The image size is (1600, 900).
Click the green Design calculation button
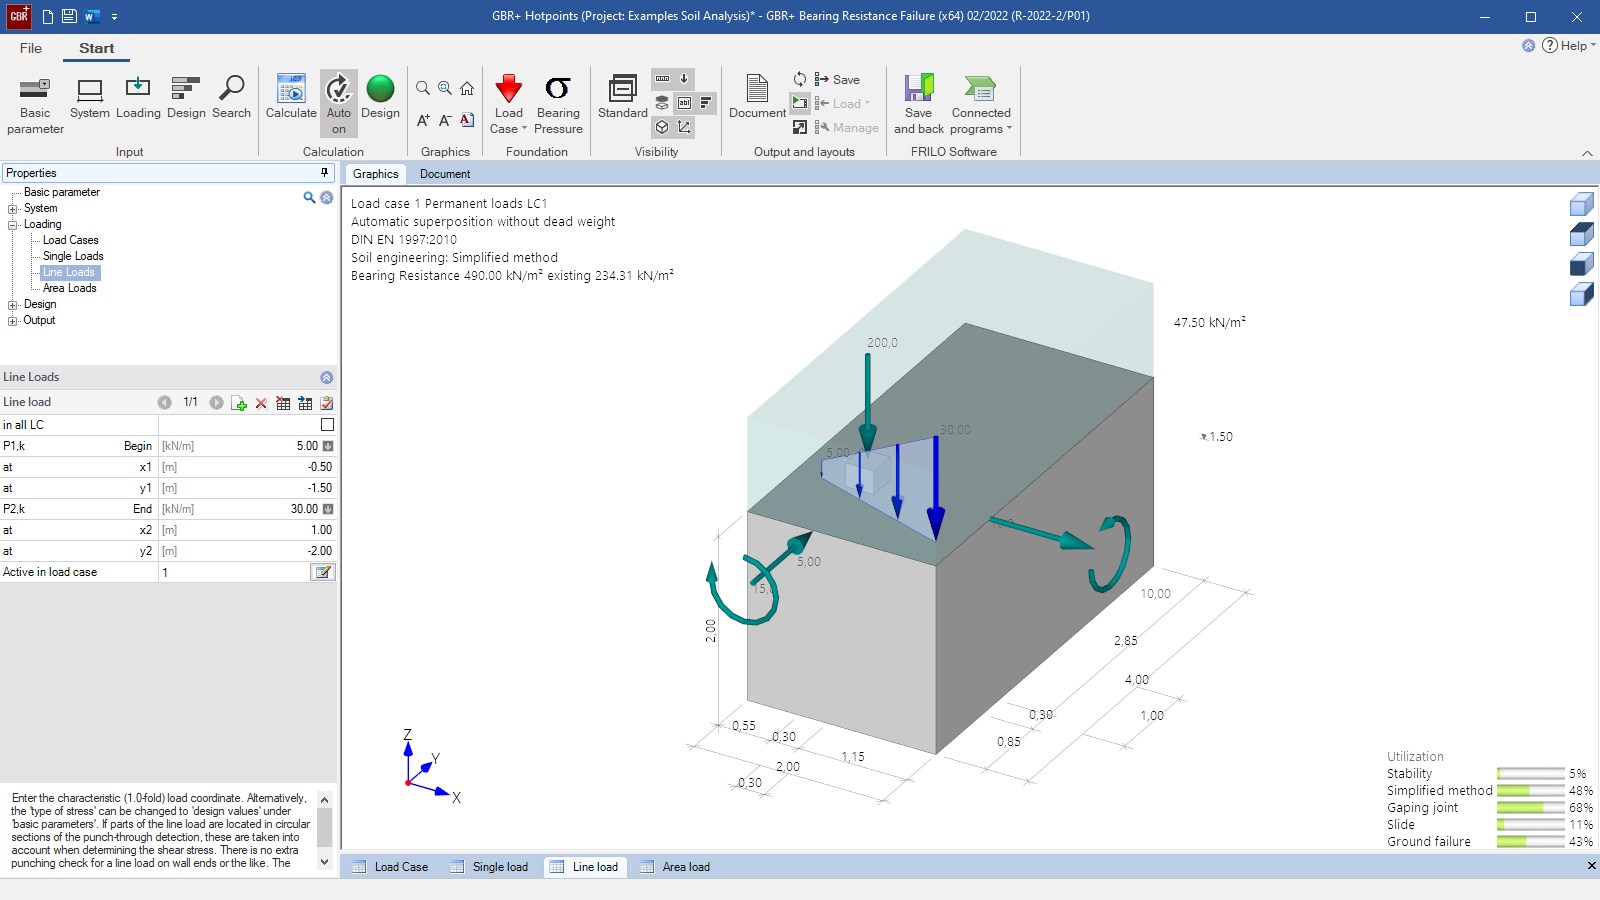(380, 98)
